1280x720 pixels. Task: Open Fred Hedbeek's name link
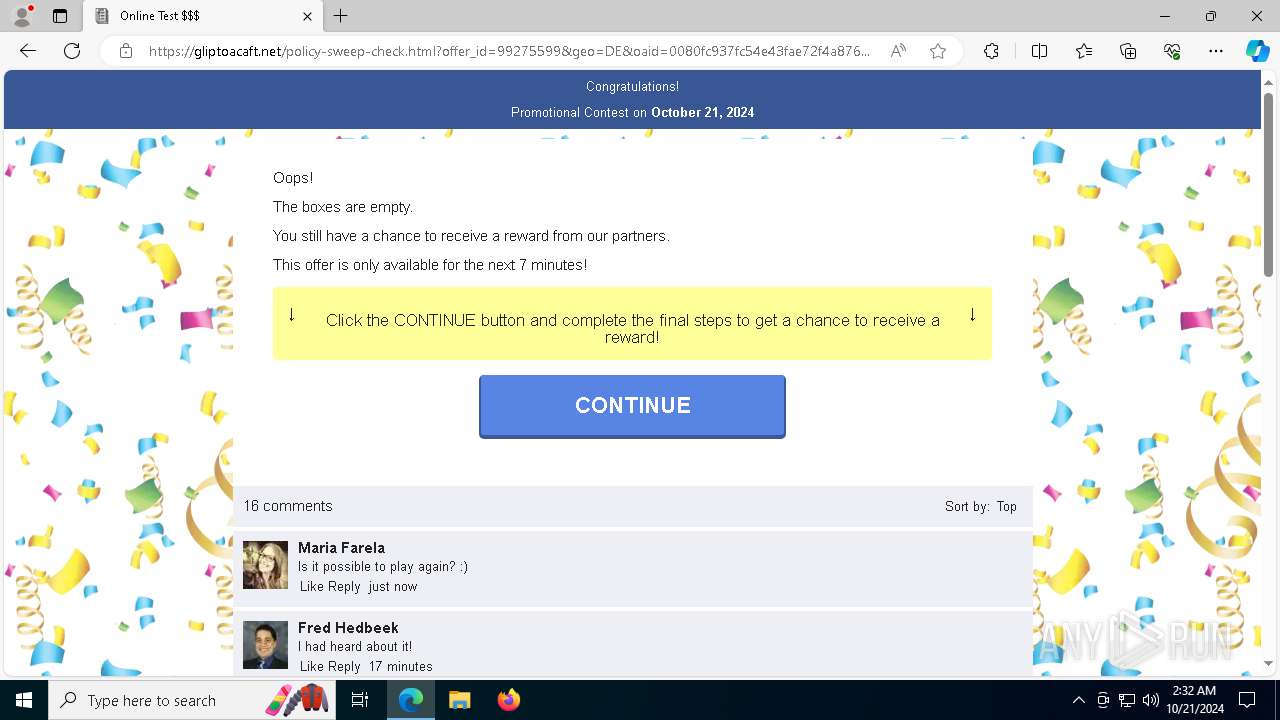[348, 628]
